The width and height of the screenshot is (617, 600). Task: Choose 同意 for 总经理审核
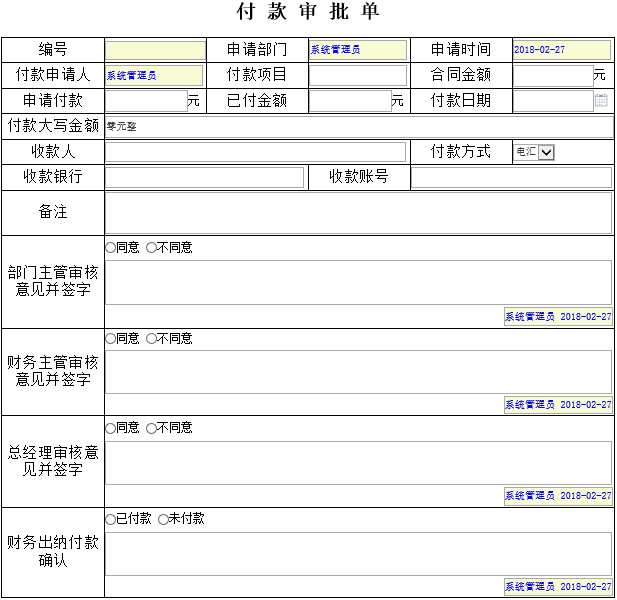(111, 428)
